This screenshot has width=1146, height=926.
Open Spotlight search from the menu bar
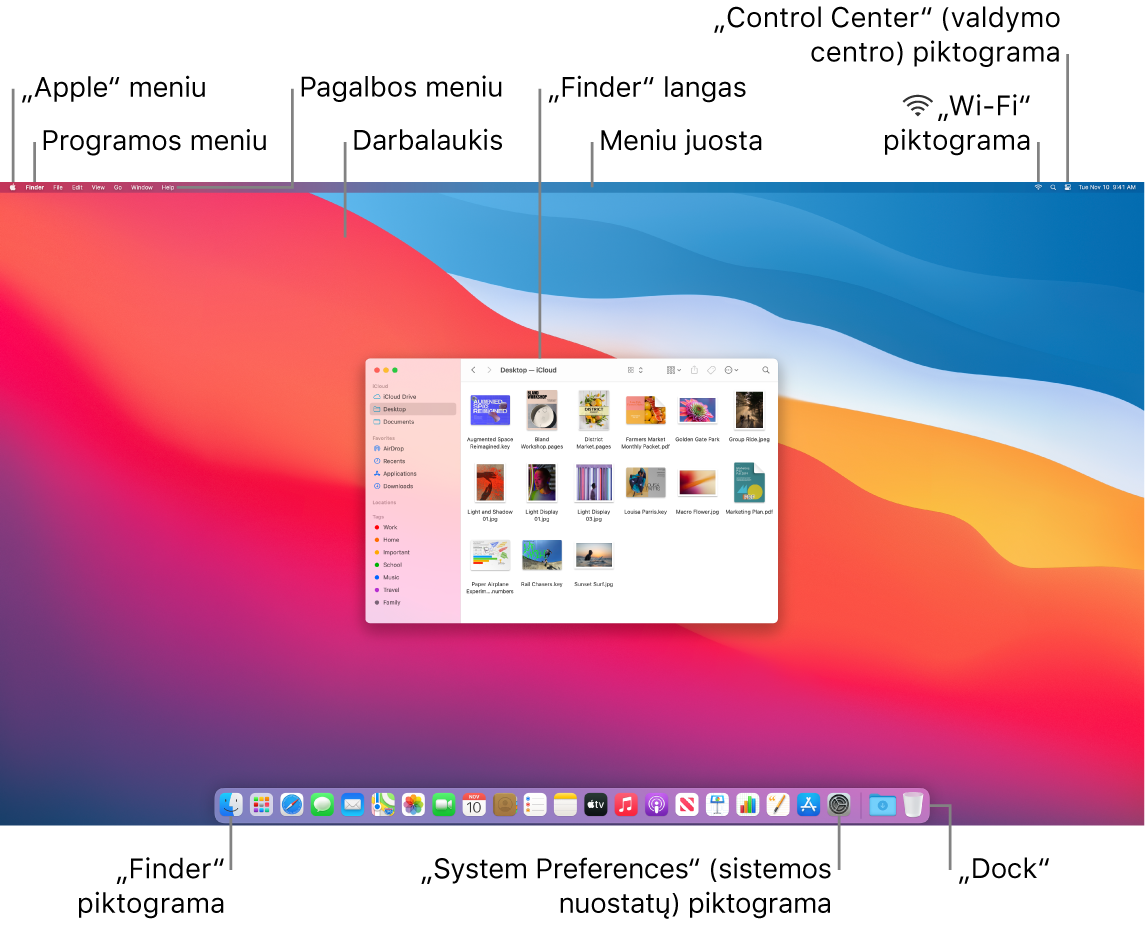click(x=1053, y=187)
